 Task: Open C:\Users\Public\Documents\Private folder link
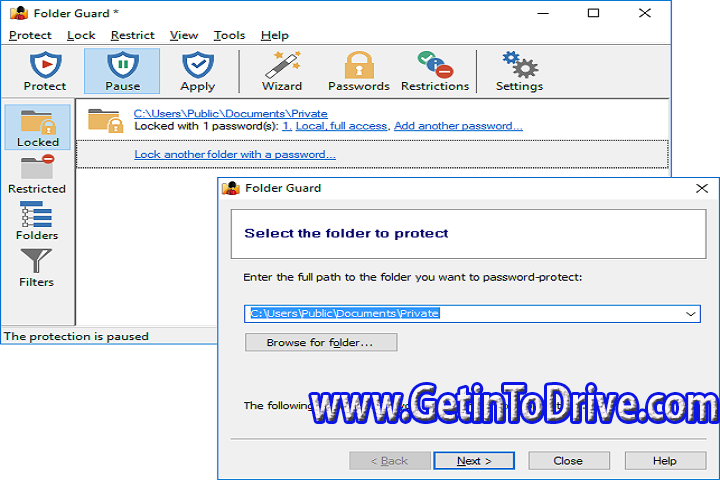tap(231, 113)
